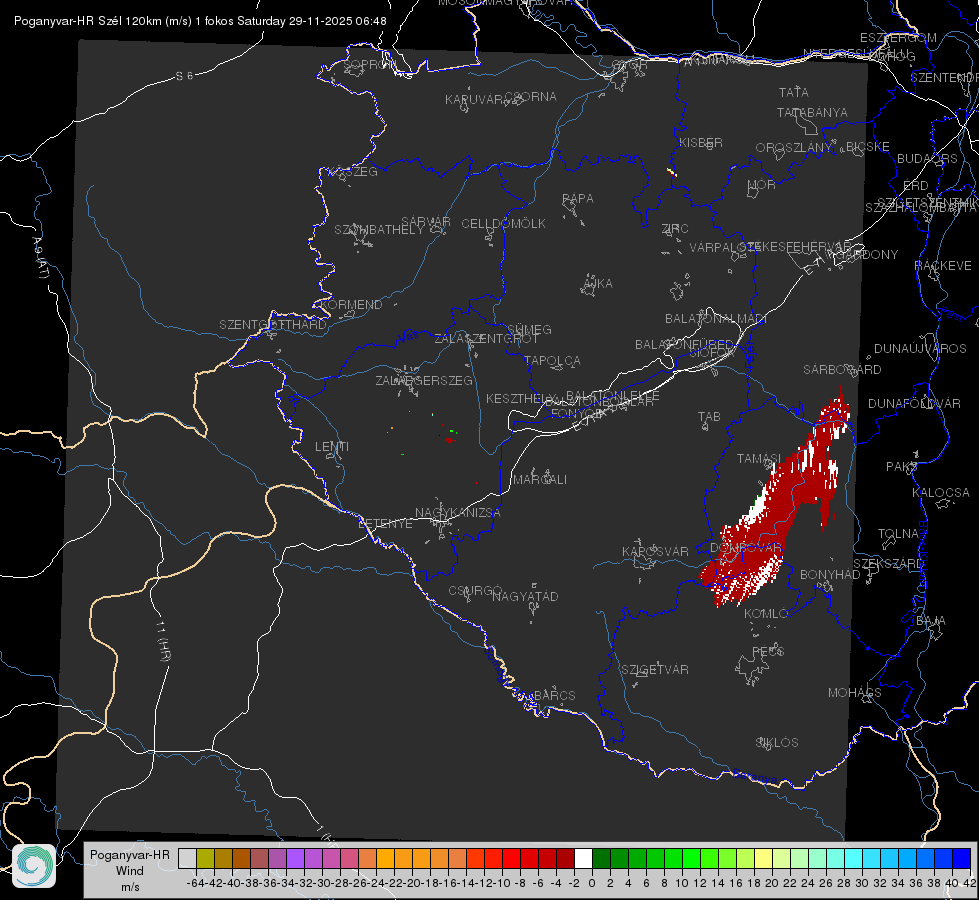Select the SZEKSZÁRD label
This screenshot has width=979, height=900.
point(889,564)
